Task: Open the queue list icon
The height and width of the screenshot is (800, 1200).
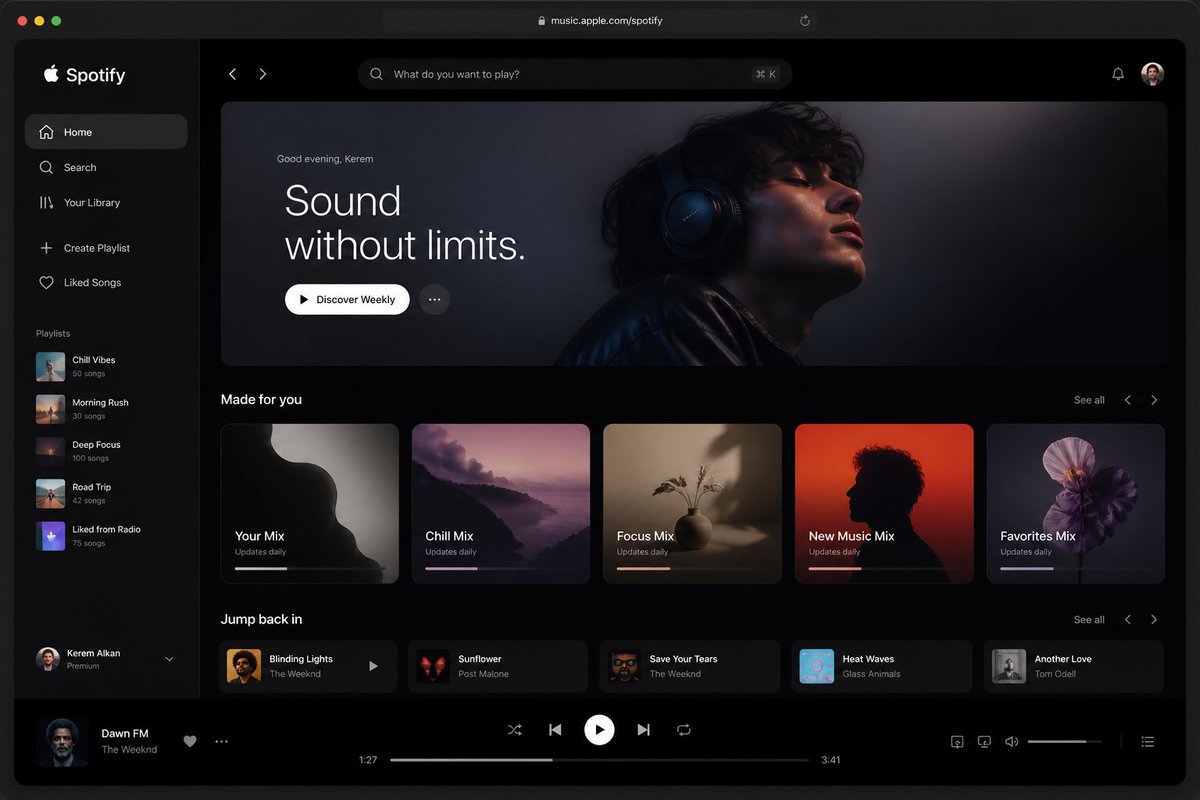Action: tap(1148, 741)
